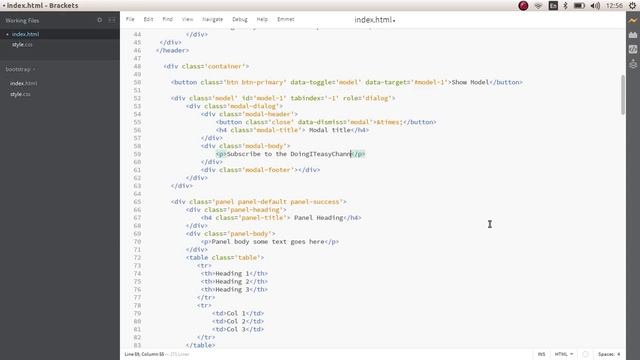Toggle INS insert/overwrite mode

(x=541, y=354)
